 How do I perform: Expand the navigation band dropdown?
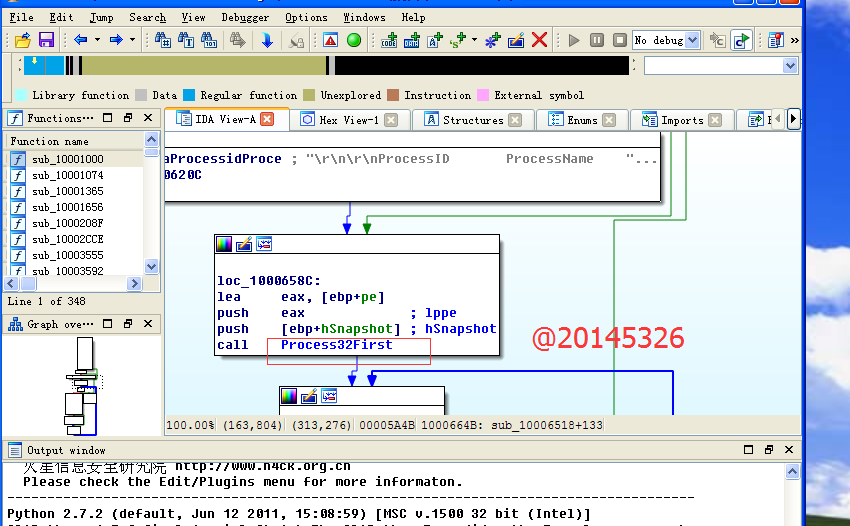[x=790, y=66]
